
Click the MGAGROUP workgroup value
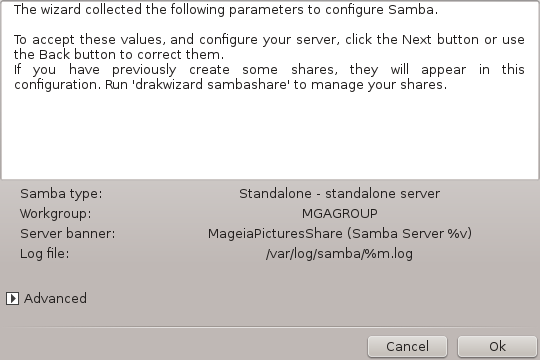coord(340,214)
